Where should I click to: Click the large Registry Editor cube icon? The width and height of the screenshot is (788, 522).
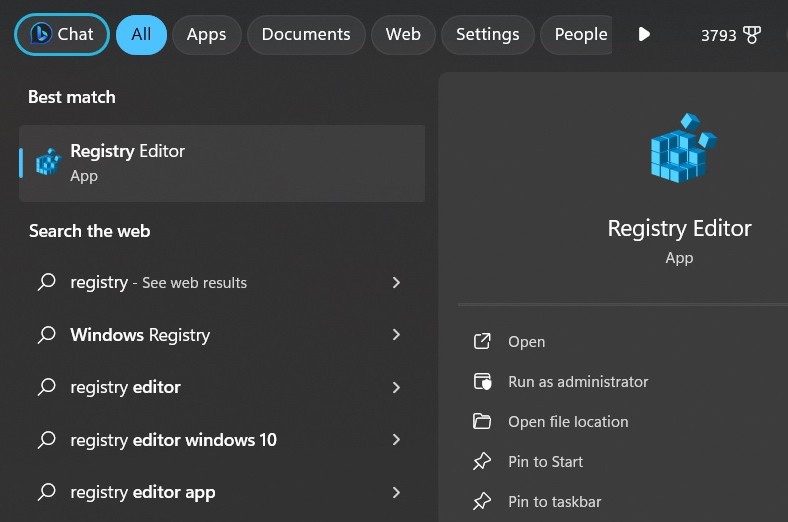click(x=683, y=148)
